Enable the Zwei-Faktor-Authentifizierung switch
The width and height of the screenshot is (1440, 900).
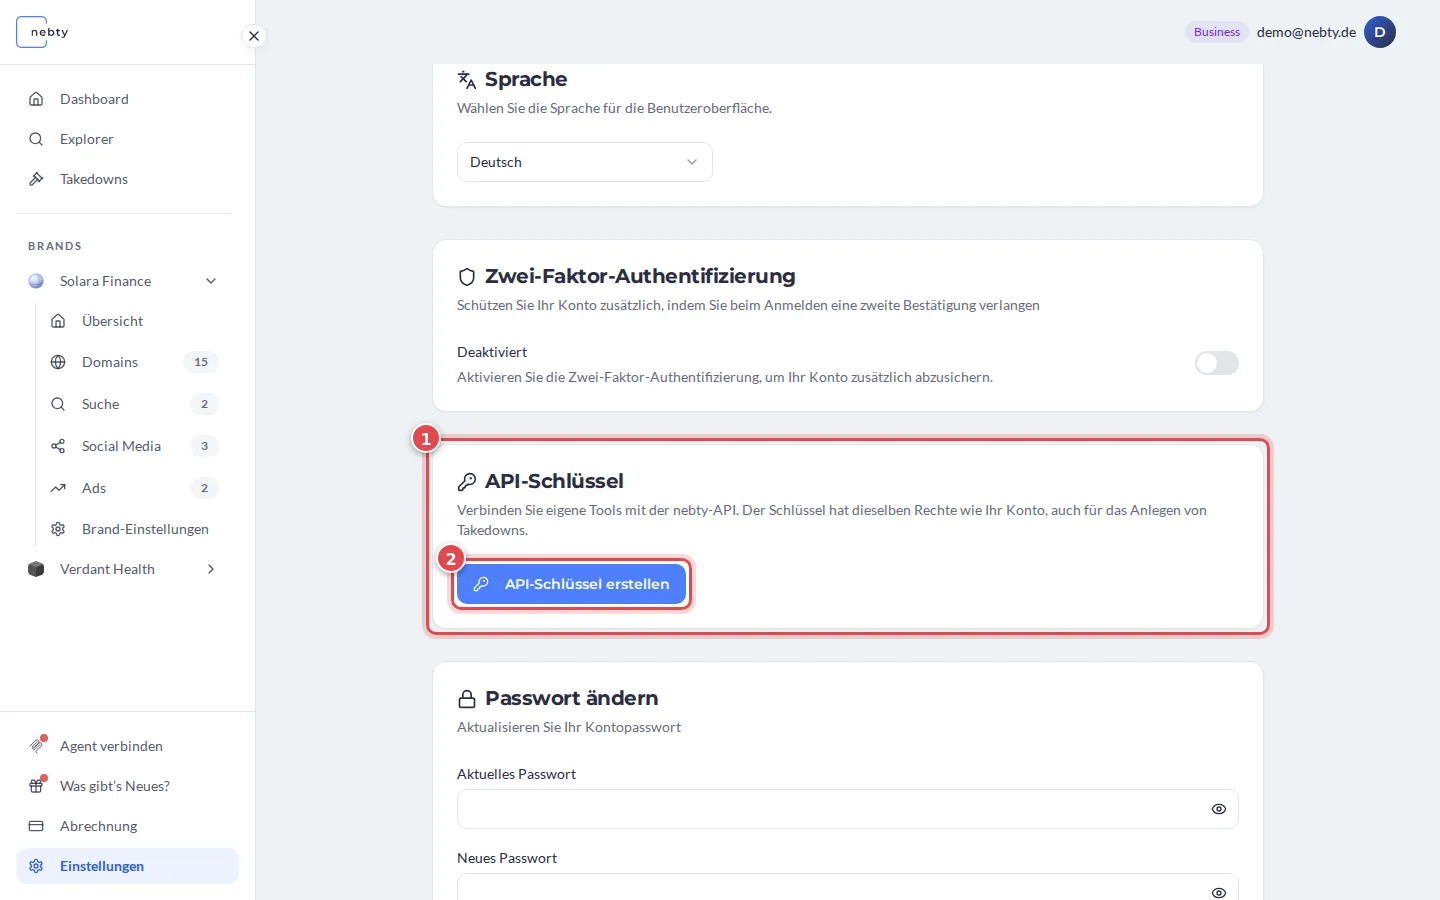click(x=1217, y=363)
